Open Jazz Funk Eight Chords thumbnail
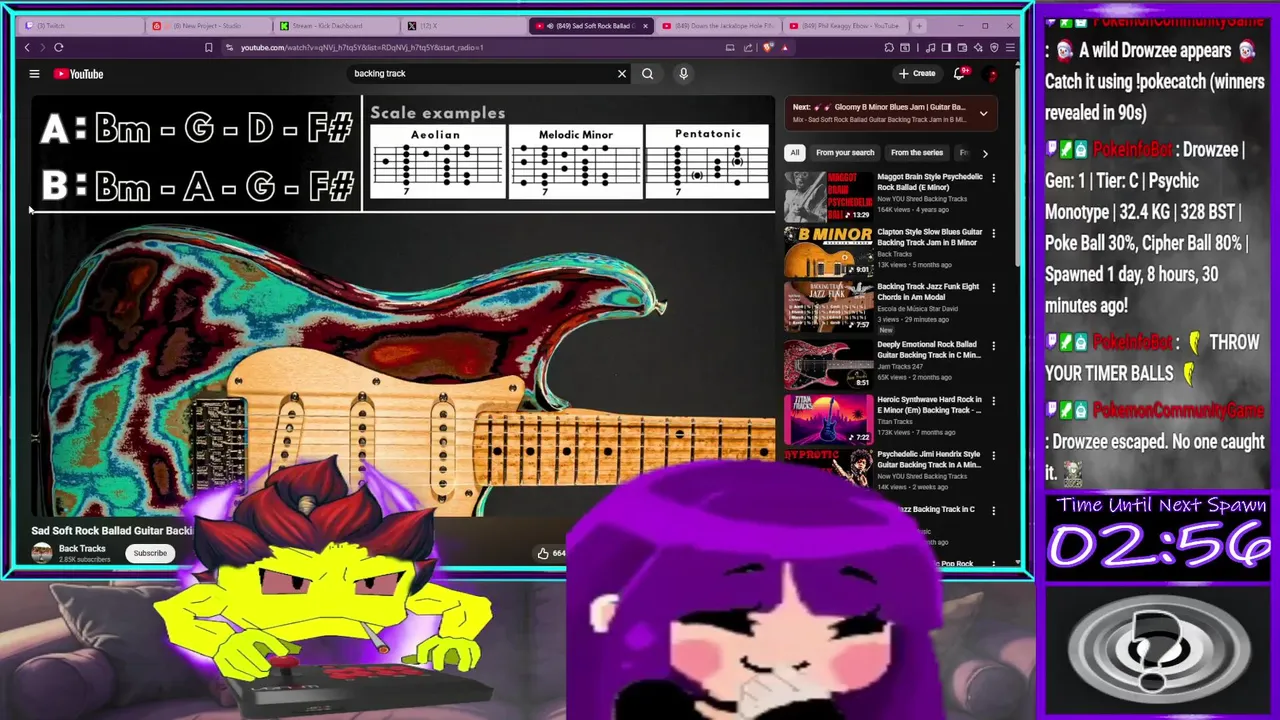The image size is (1280, 720). pyautogui.click(x=829, y=307)
